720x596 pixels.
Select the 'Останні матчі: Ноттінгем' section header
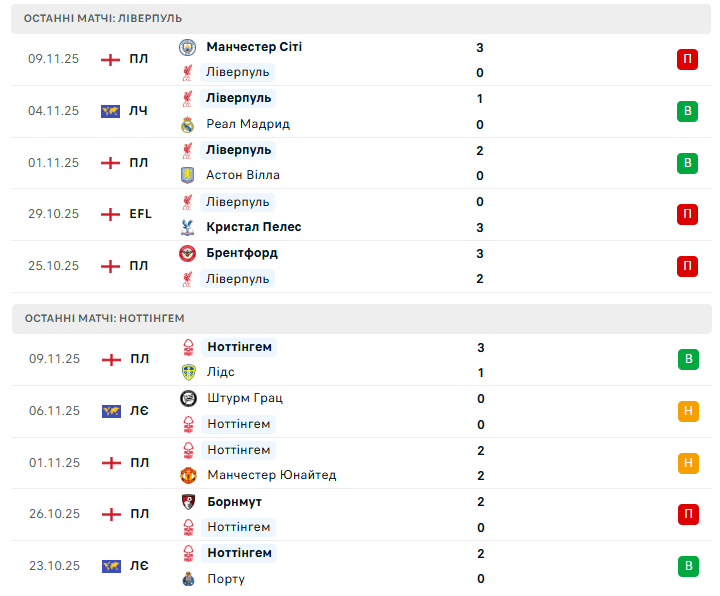click(105, 318)
